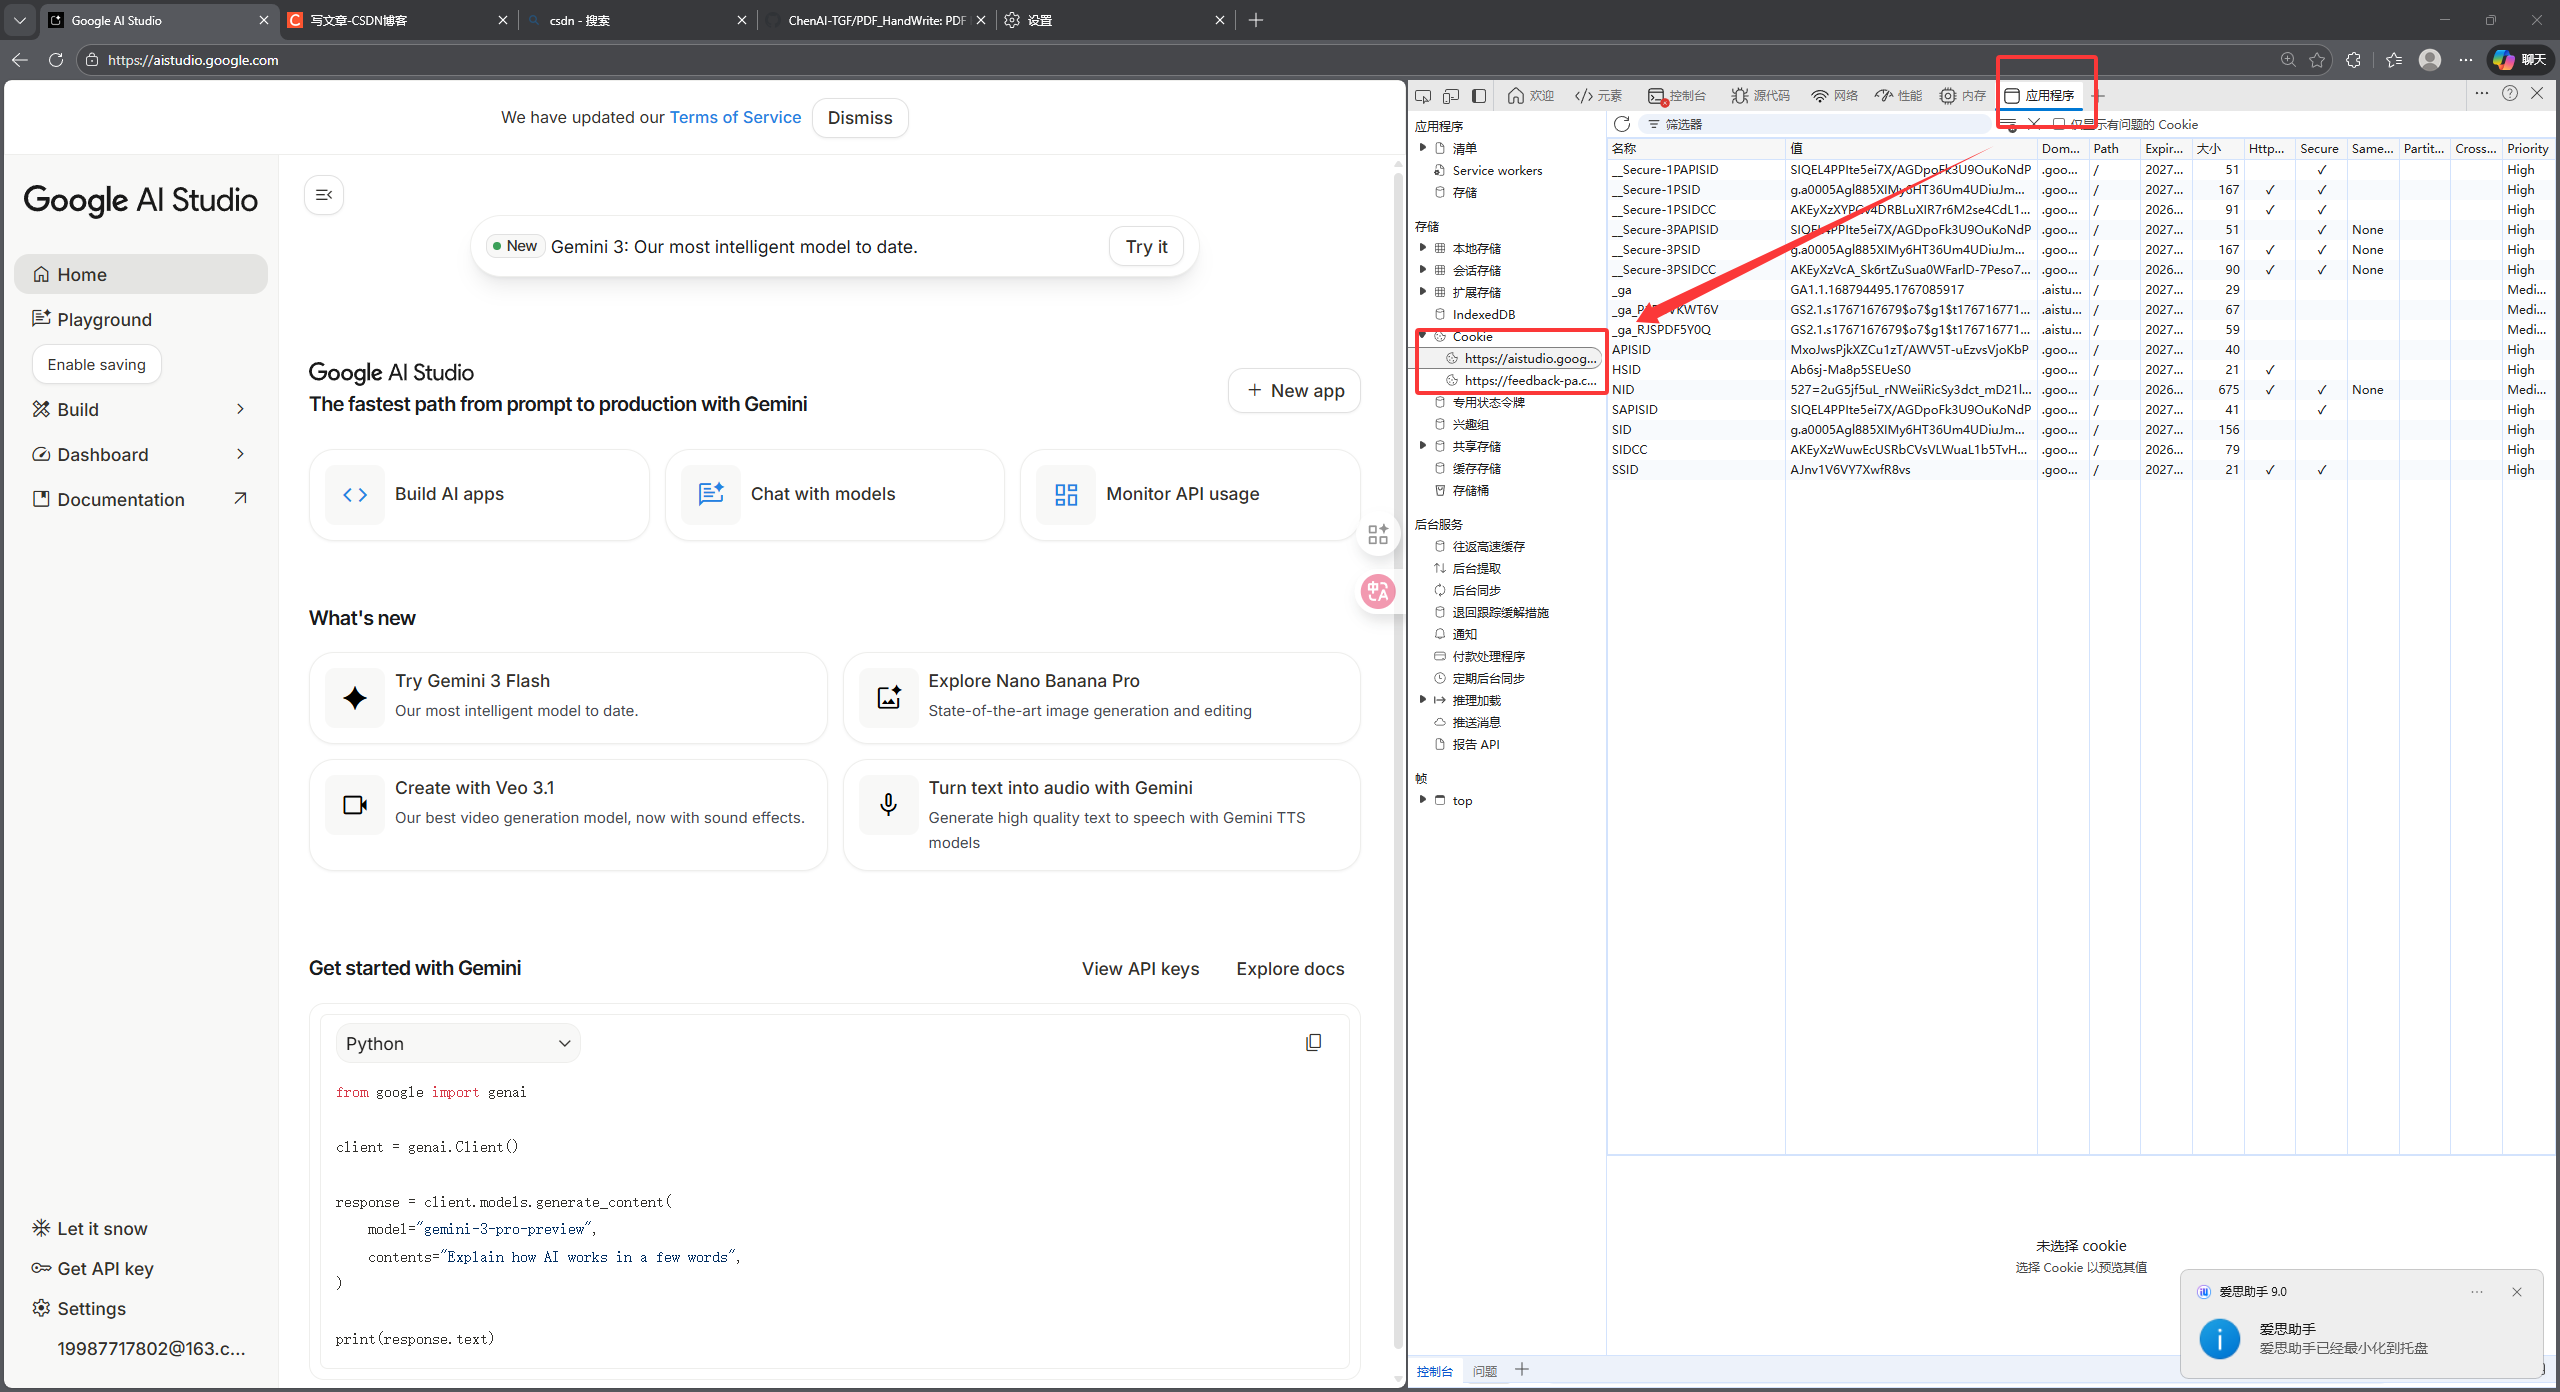Toggle device emulation icon in DevTools

point(1451,96)
